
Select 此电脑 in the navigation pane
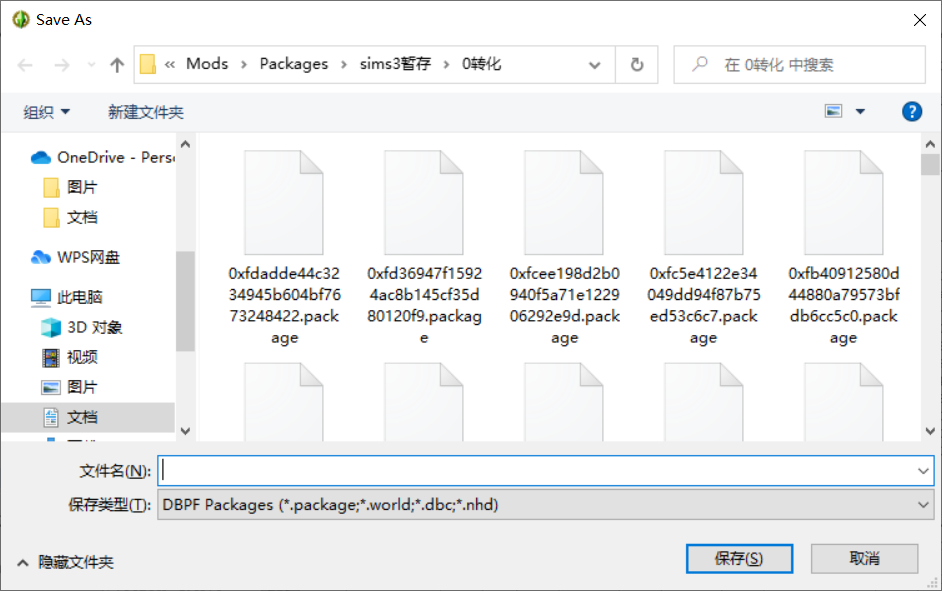67,297
